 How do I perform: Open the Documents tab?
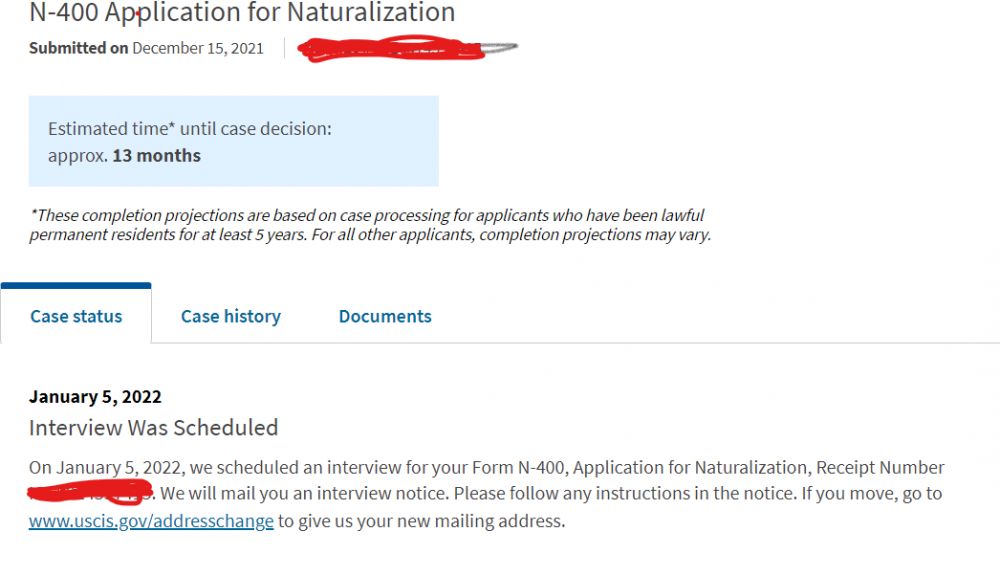[x=385, y=316]
